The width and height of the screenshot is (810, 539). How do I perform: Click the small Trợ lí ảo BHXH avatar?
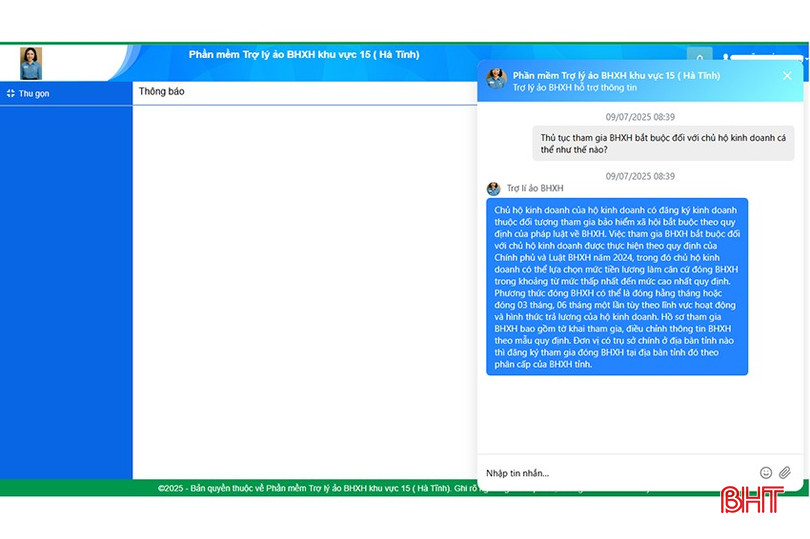[493, 189]
